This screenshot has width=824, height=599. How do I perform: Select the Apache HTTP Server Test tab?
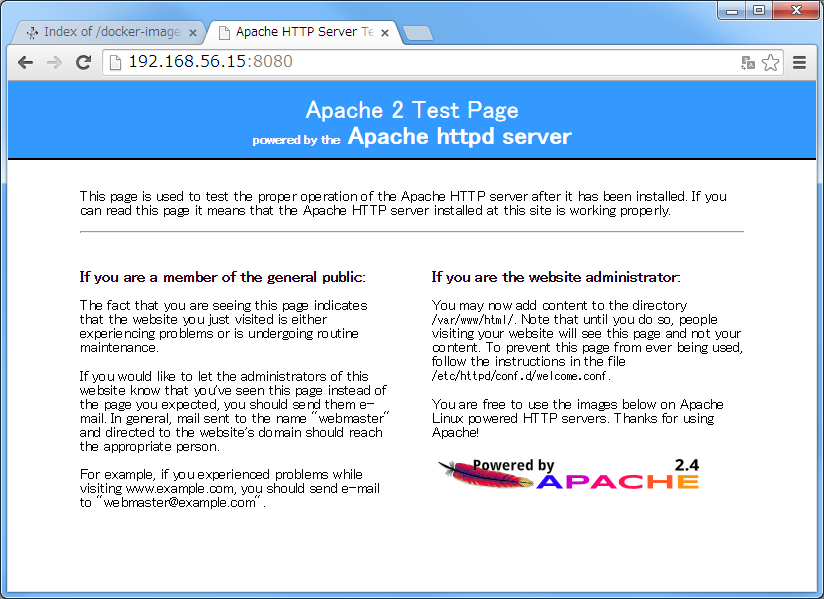[x=303, y=33]
